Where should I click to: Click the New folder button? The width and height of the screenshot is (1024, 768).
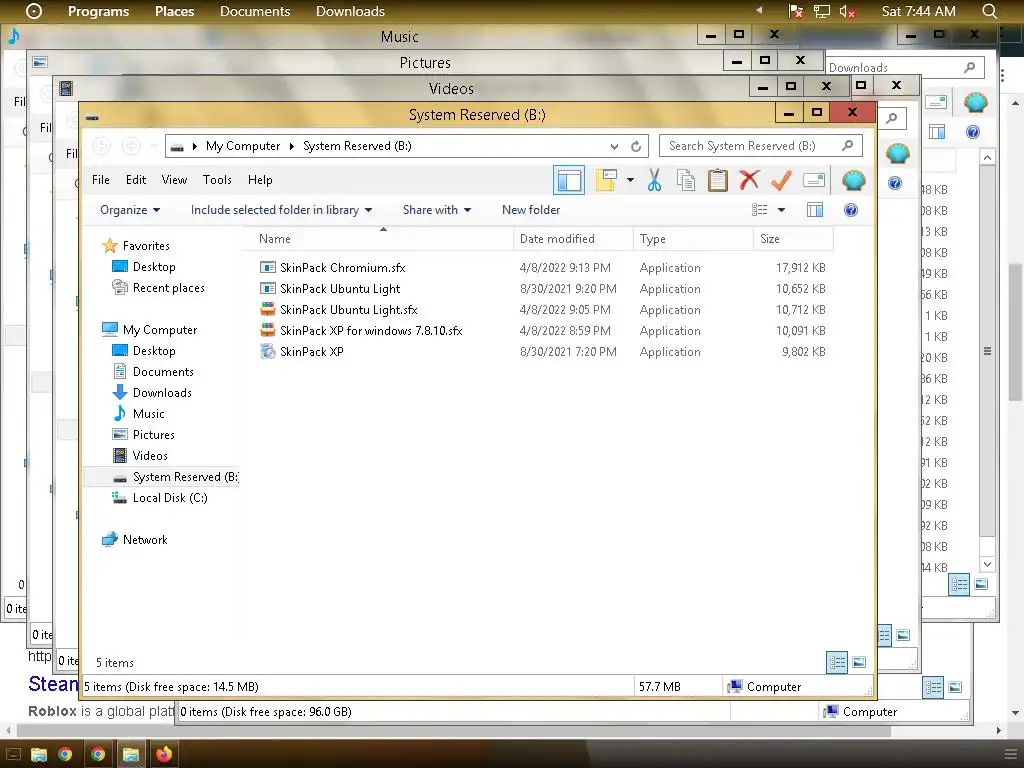point(531,210)
